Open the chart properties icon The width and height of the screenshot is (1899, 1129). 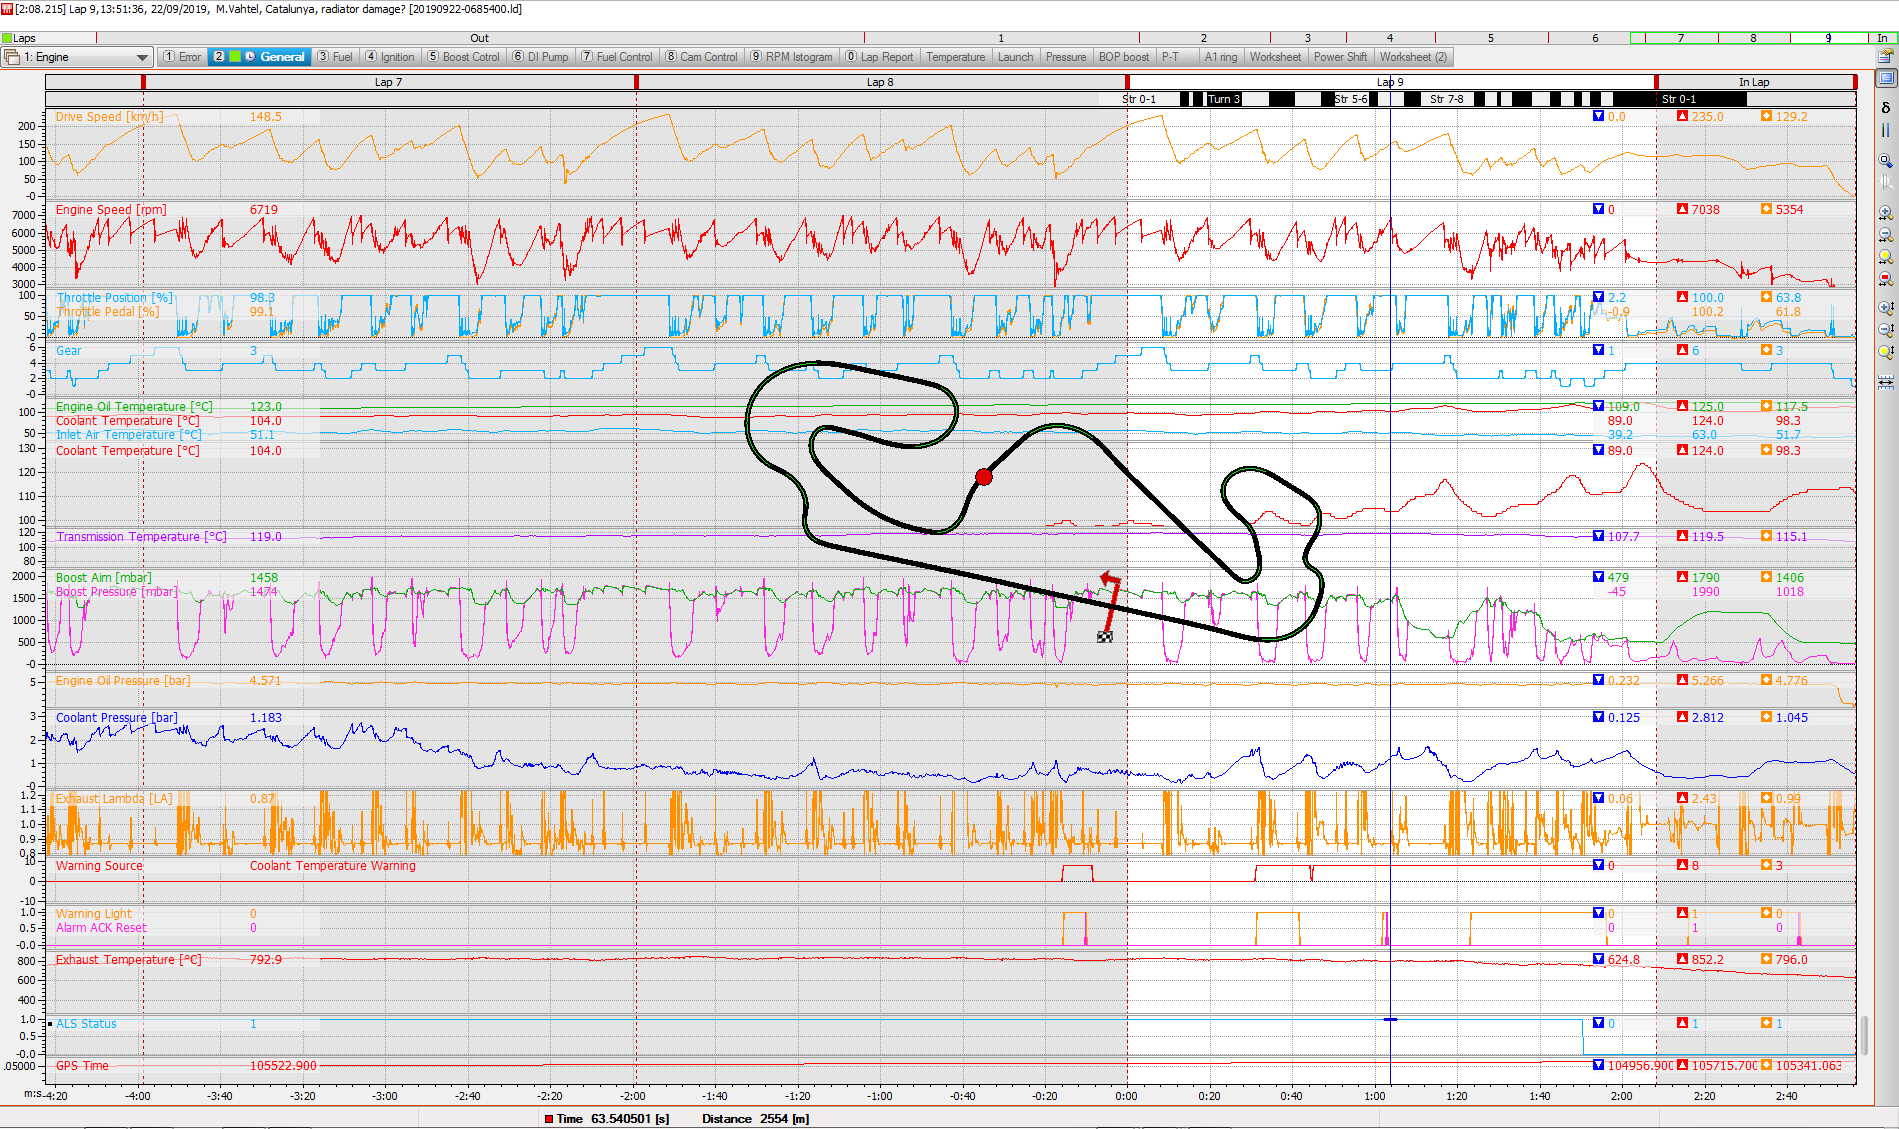click(1886, 56)
